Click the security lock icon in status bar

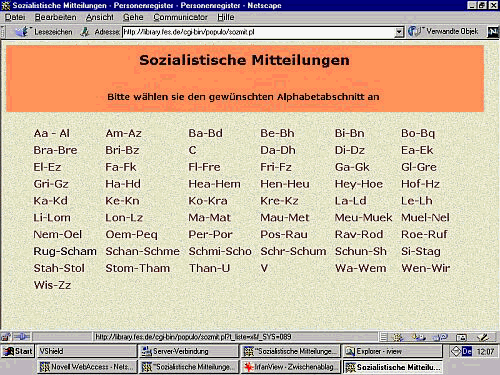point(6,337)
